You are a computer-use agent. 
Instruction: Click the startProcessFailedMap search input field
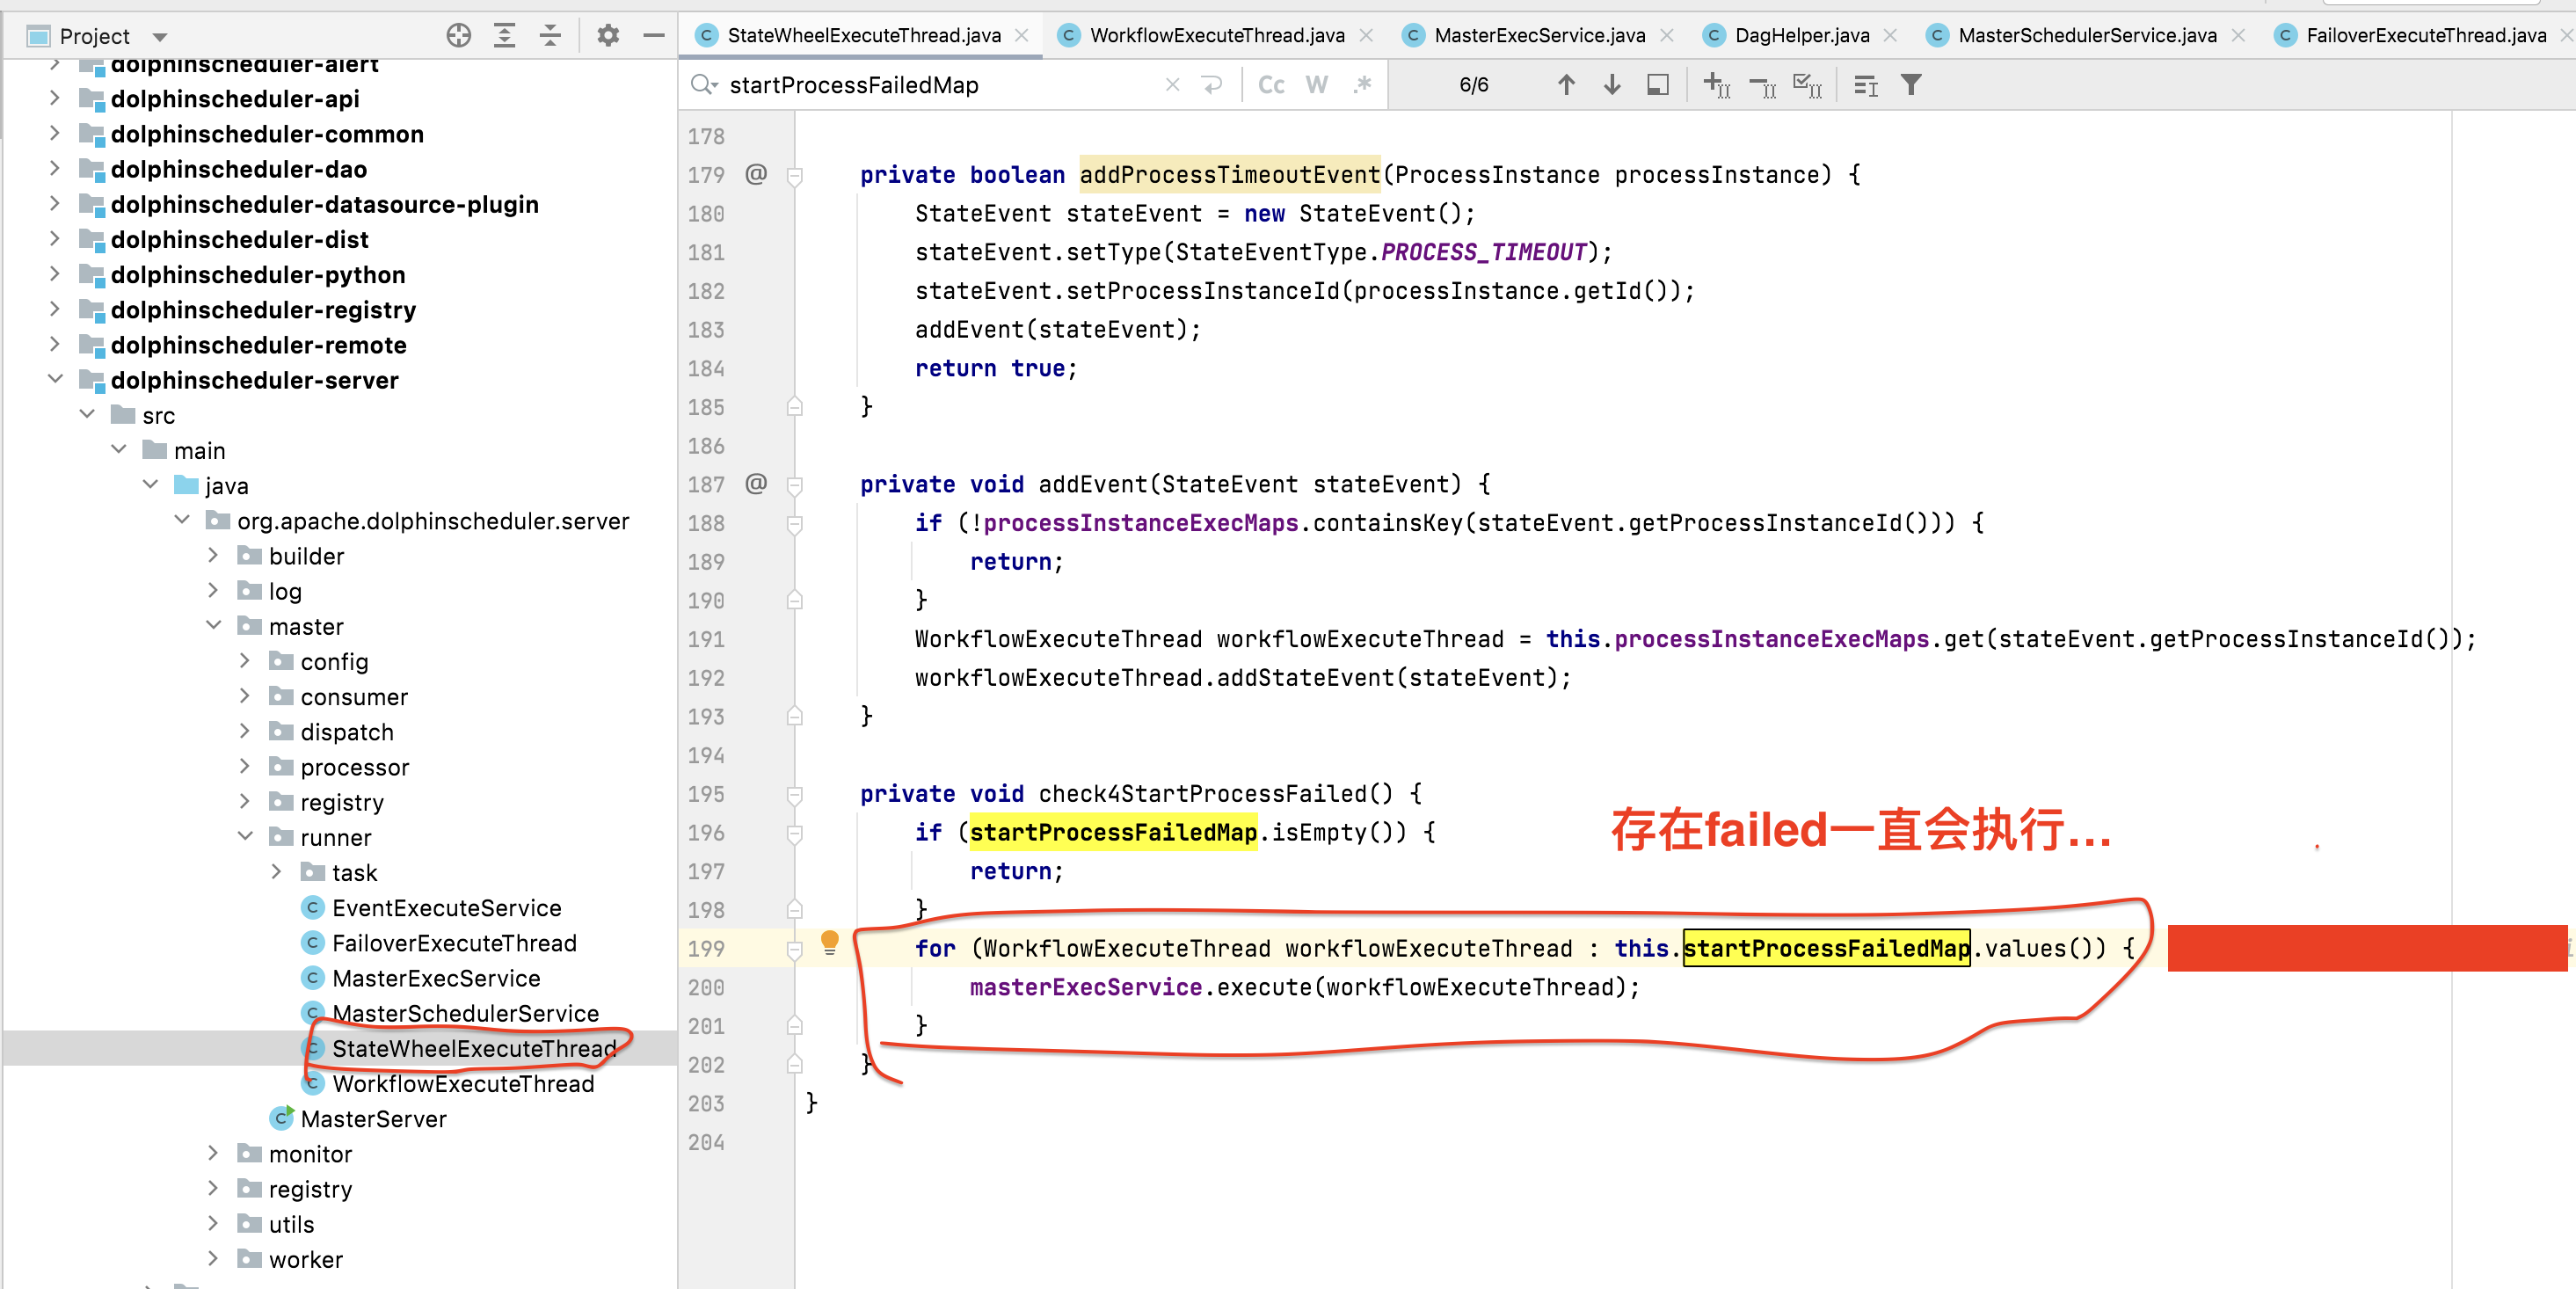click(x=940, y=85)
